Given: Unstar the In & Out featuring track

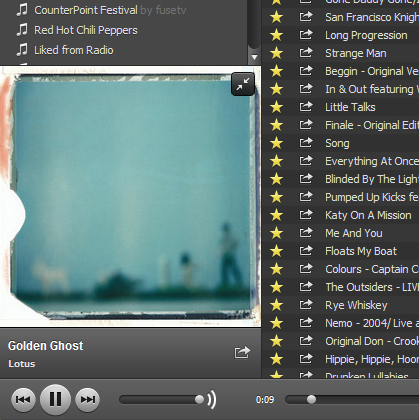Looking at the screenshot, I should click(277, 89).
